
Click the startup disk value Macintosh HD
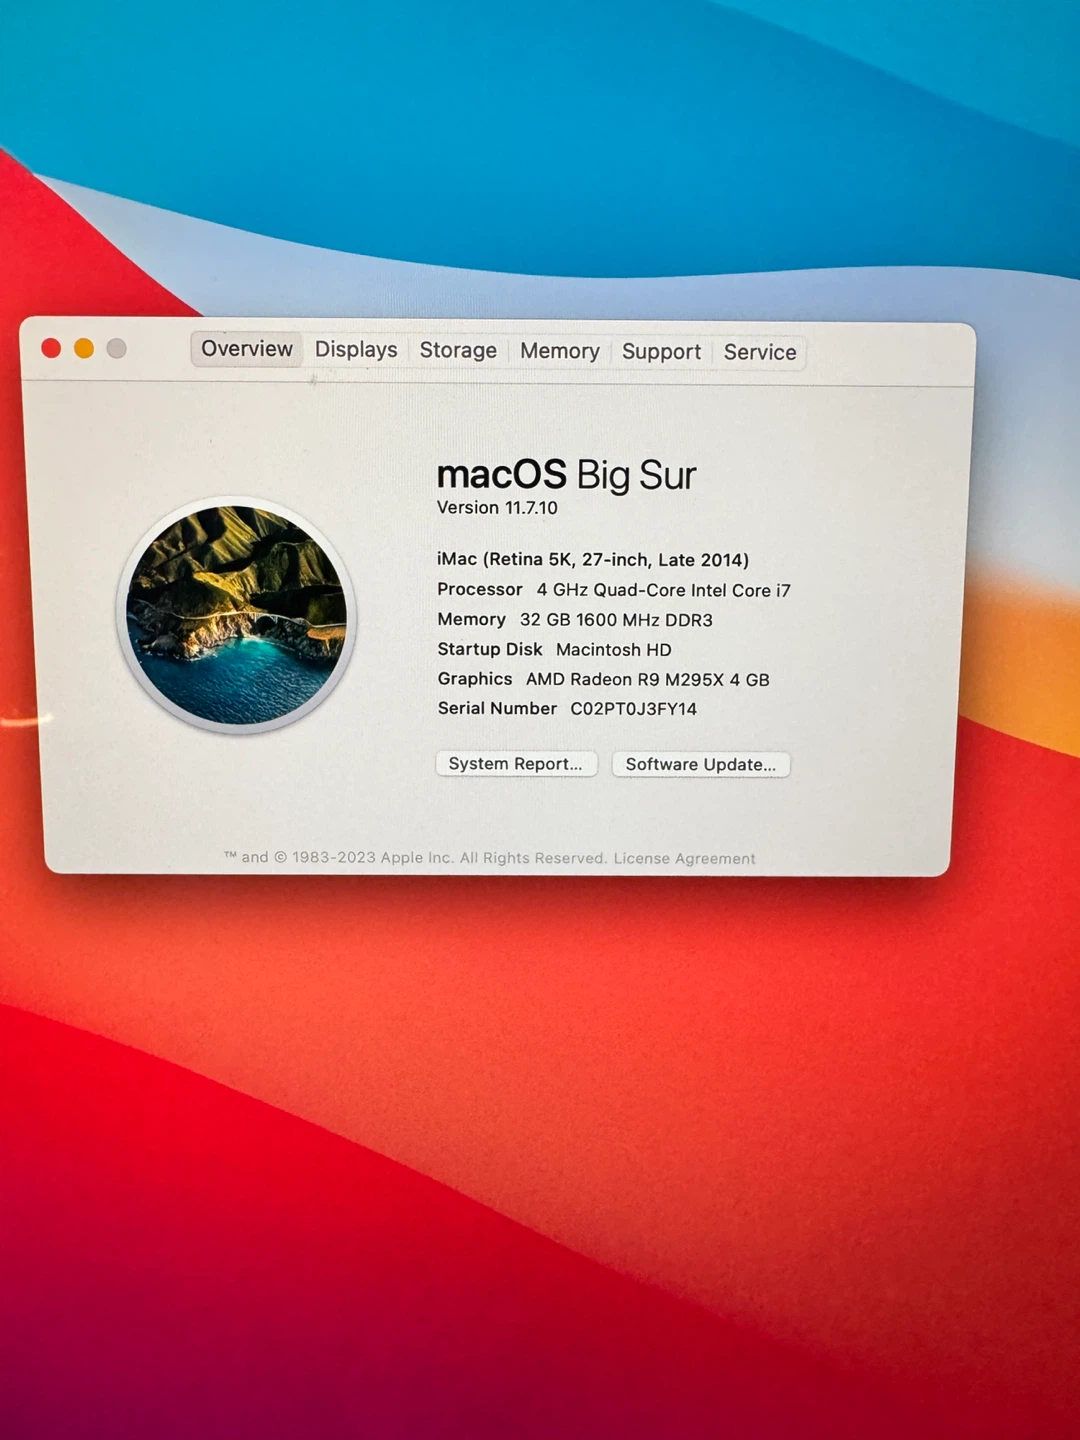[613, 650]
